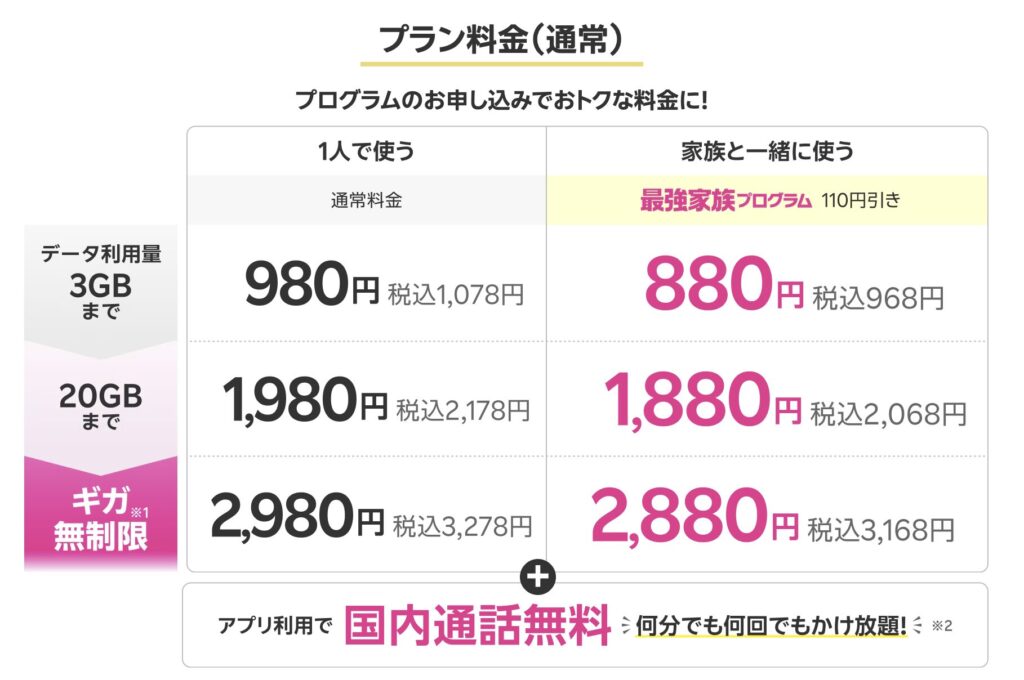1024x680 pixels.
Task: Click the plus circle icon
Action: pos(539,577)
